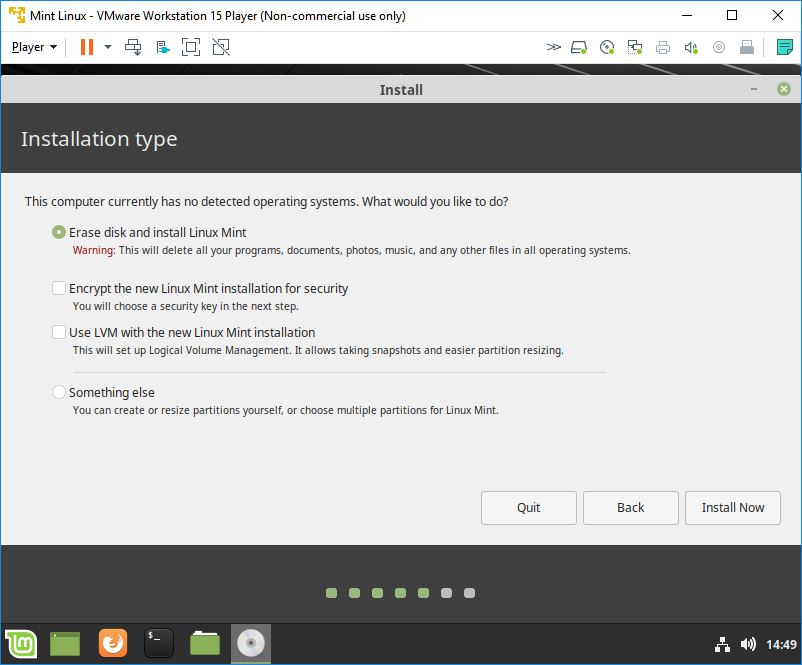Viewport: 802px width, 665px height.
Task: Click the Unity mode toolbar icon
Action: [163, 48]
